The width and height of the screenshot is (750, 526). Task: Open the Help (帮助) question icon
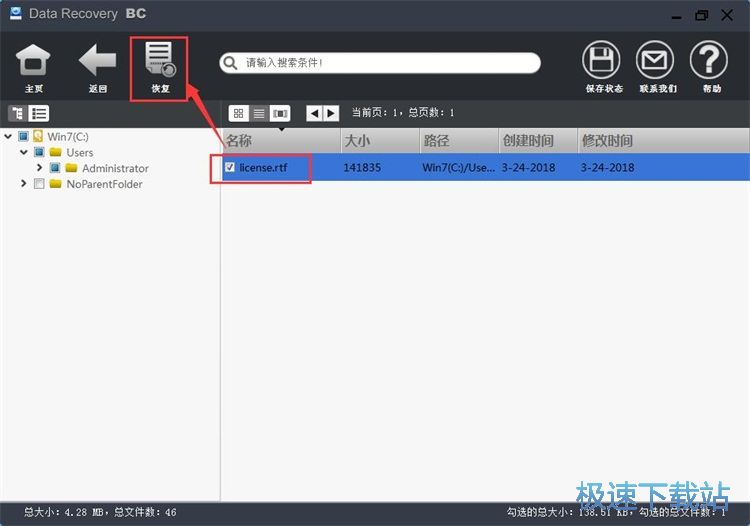(x=709, y=60)
